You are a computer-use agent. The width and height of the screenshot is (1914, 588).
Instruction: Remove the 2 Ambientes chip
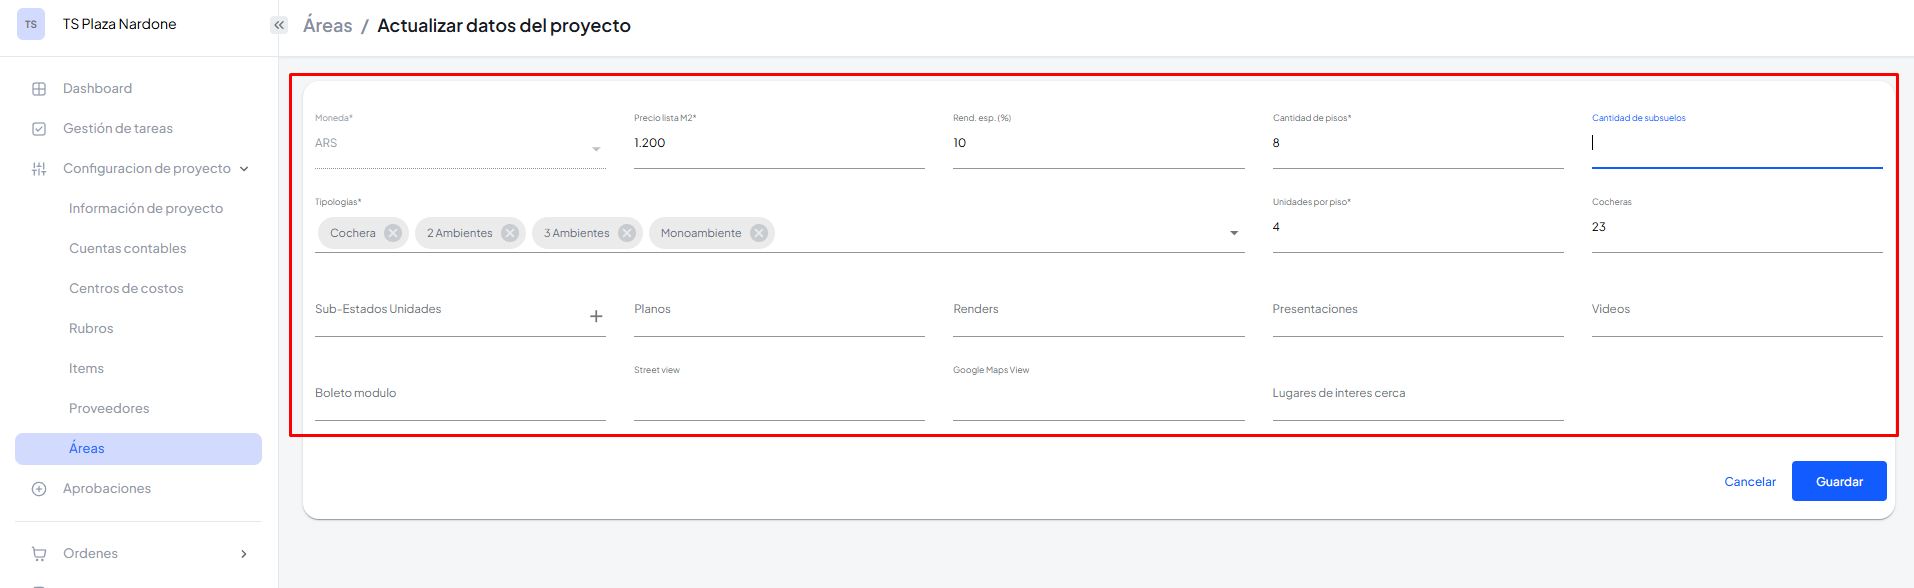[510, 233]
